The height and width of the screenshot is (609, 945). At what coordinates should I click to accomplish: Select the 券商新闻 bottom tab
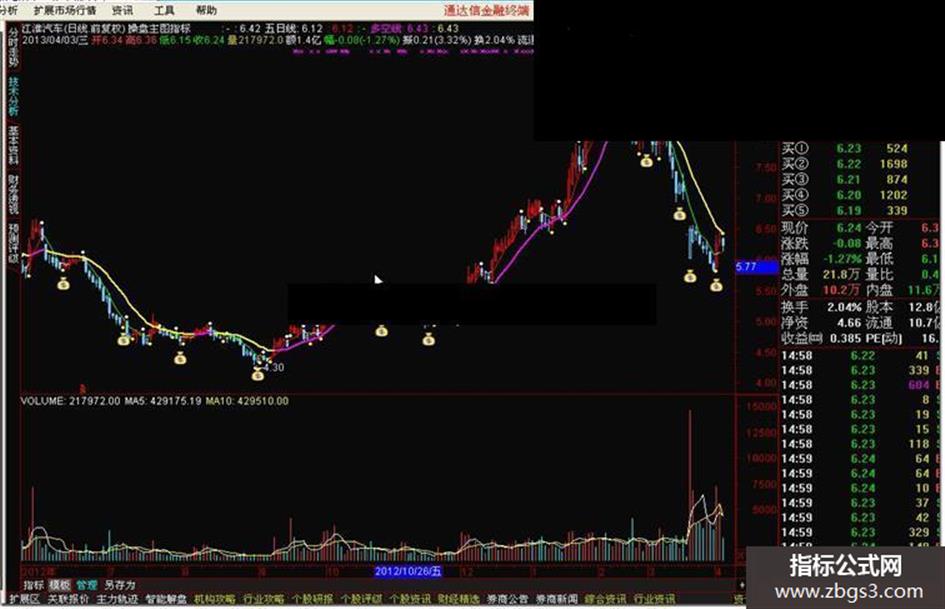click(556, 599)
